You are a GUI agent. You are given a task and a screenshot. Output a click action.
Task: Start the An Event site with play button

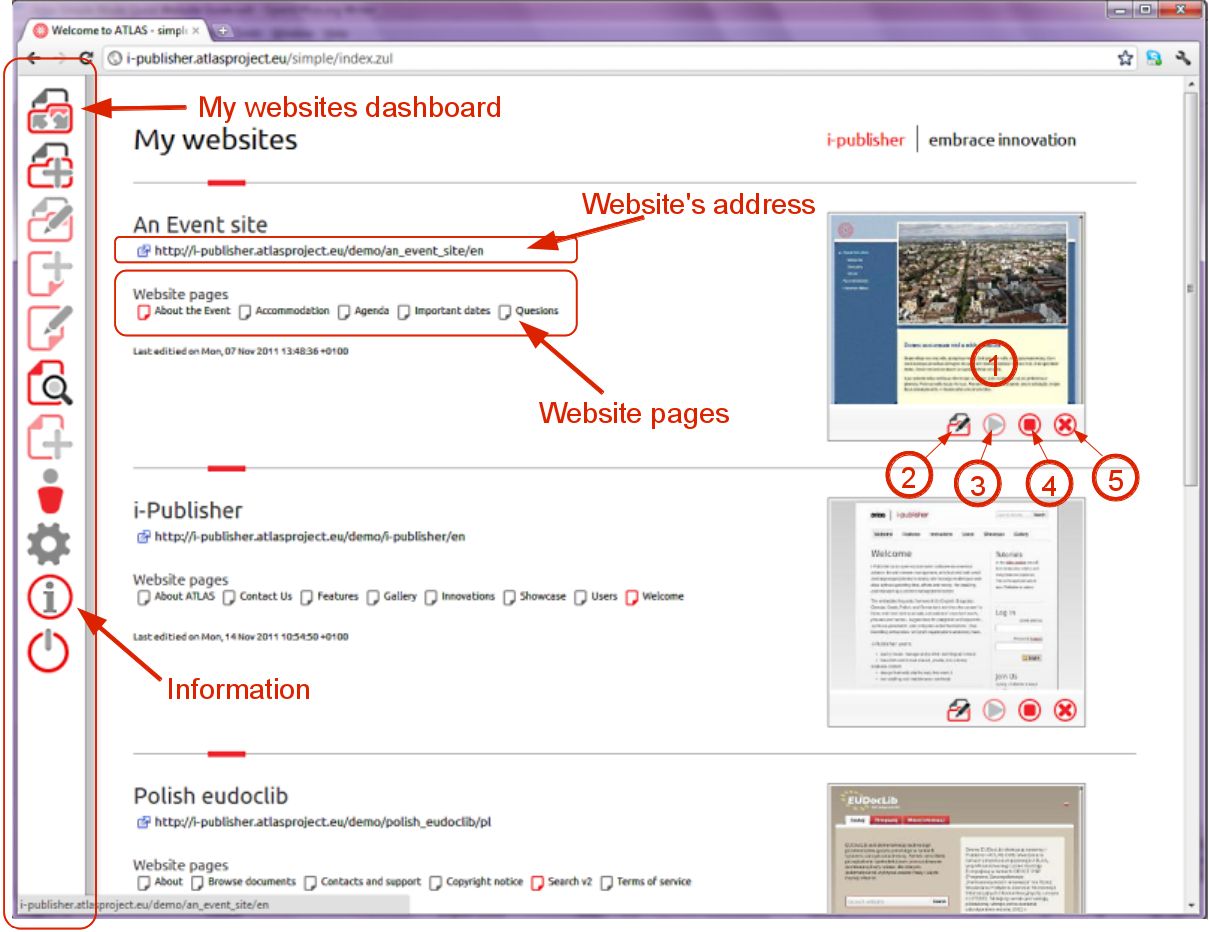pyautogui.click(x=994, y=426)
